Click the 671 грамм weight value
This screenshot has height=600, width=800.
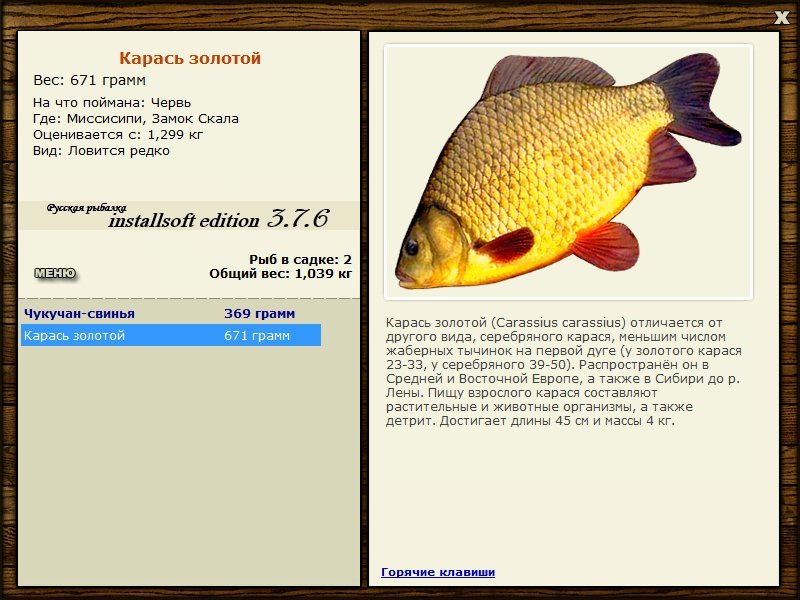pos(260,337)
